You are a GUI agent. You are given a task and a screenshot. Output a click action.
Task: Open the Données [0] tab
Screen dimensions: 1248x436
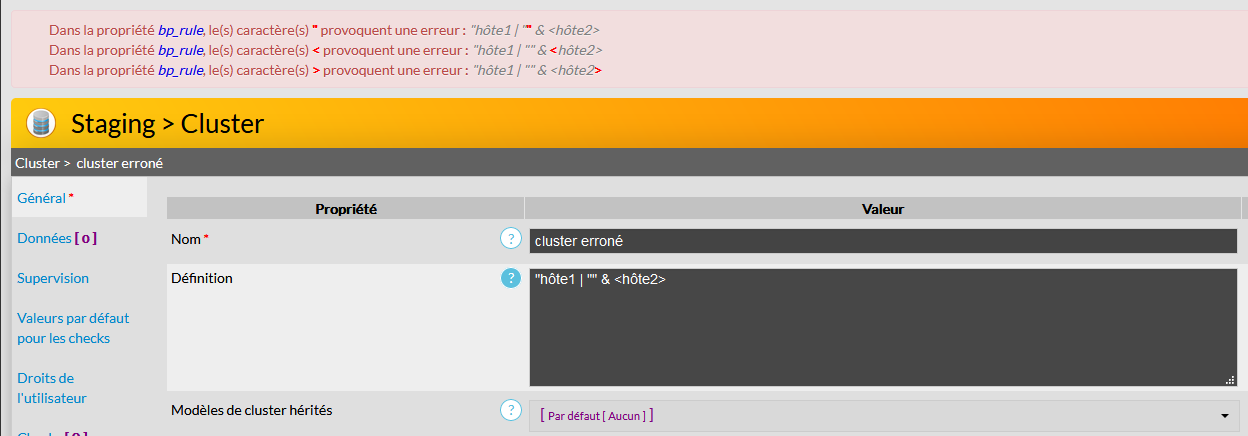(x=56, y=238)
